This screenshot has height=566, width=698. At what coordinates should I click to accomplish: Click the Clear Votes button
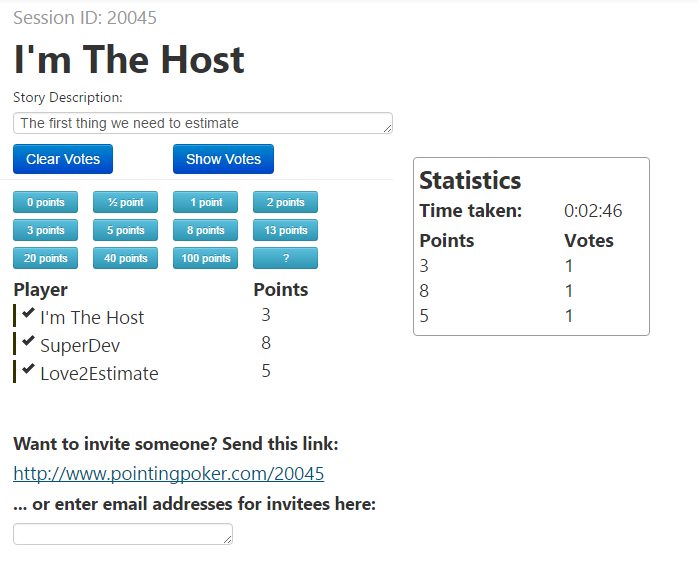(x=63, y=159)
